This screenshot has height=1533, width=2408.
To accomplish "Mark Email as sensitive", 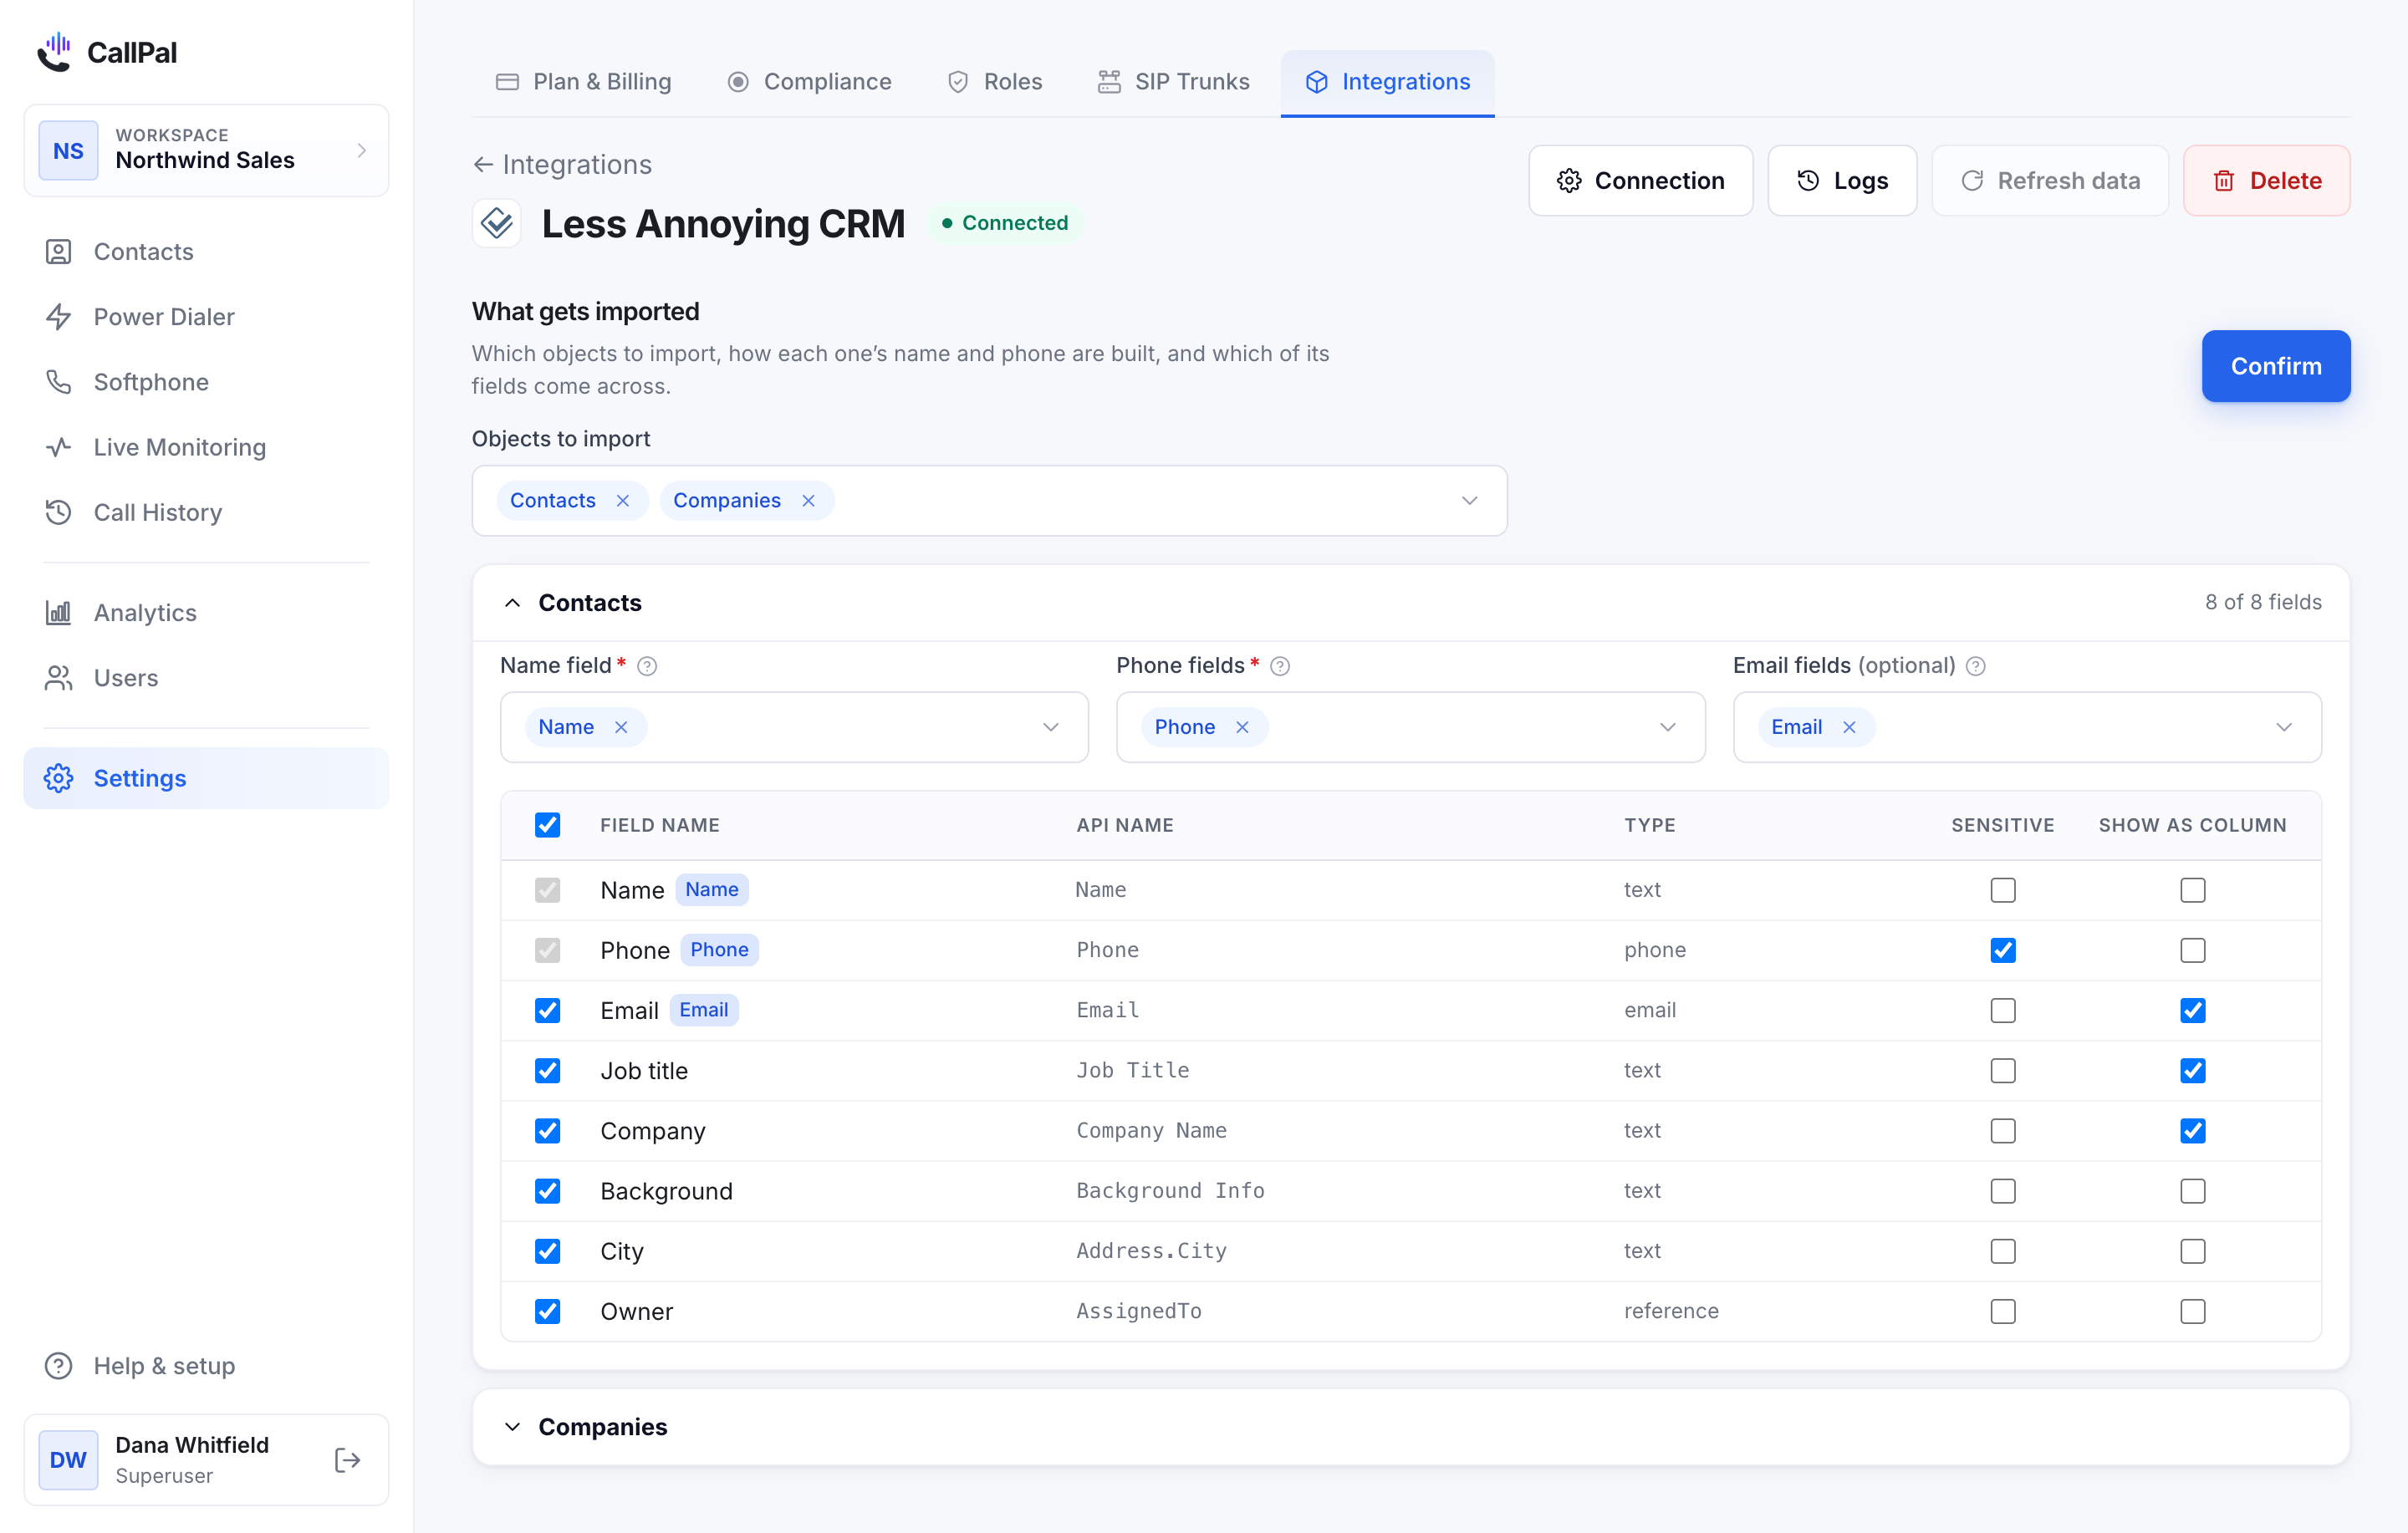I will (x=2003, y=1011).
